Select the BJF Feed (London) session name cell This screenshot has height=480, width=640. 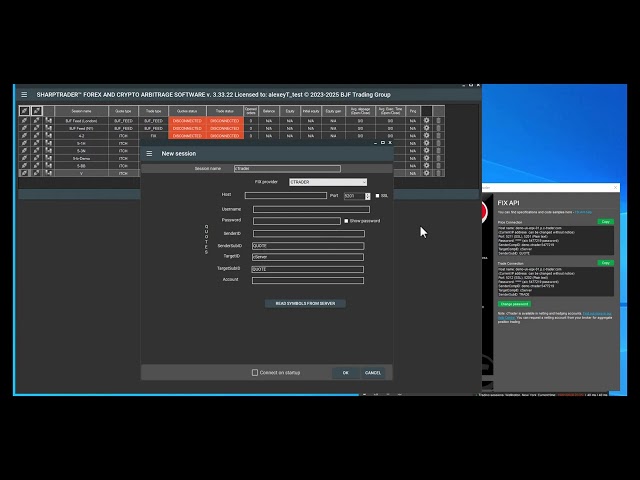tap(81, 121)
